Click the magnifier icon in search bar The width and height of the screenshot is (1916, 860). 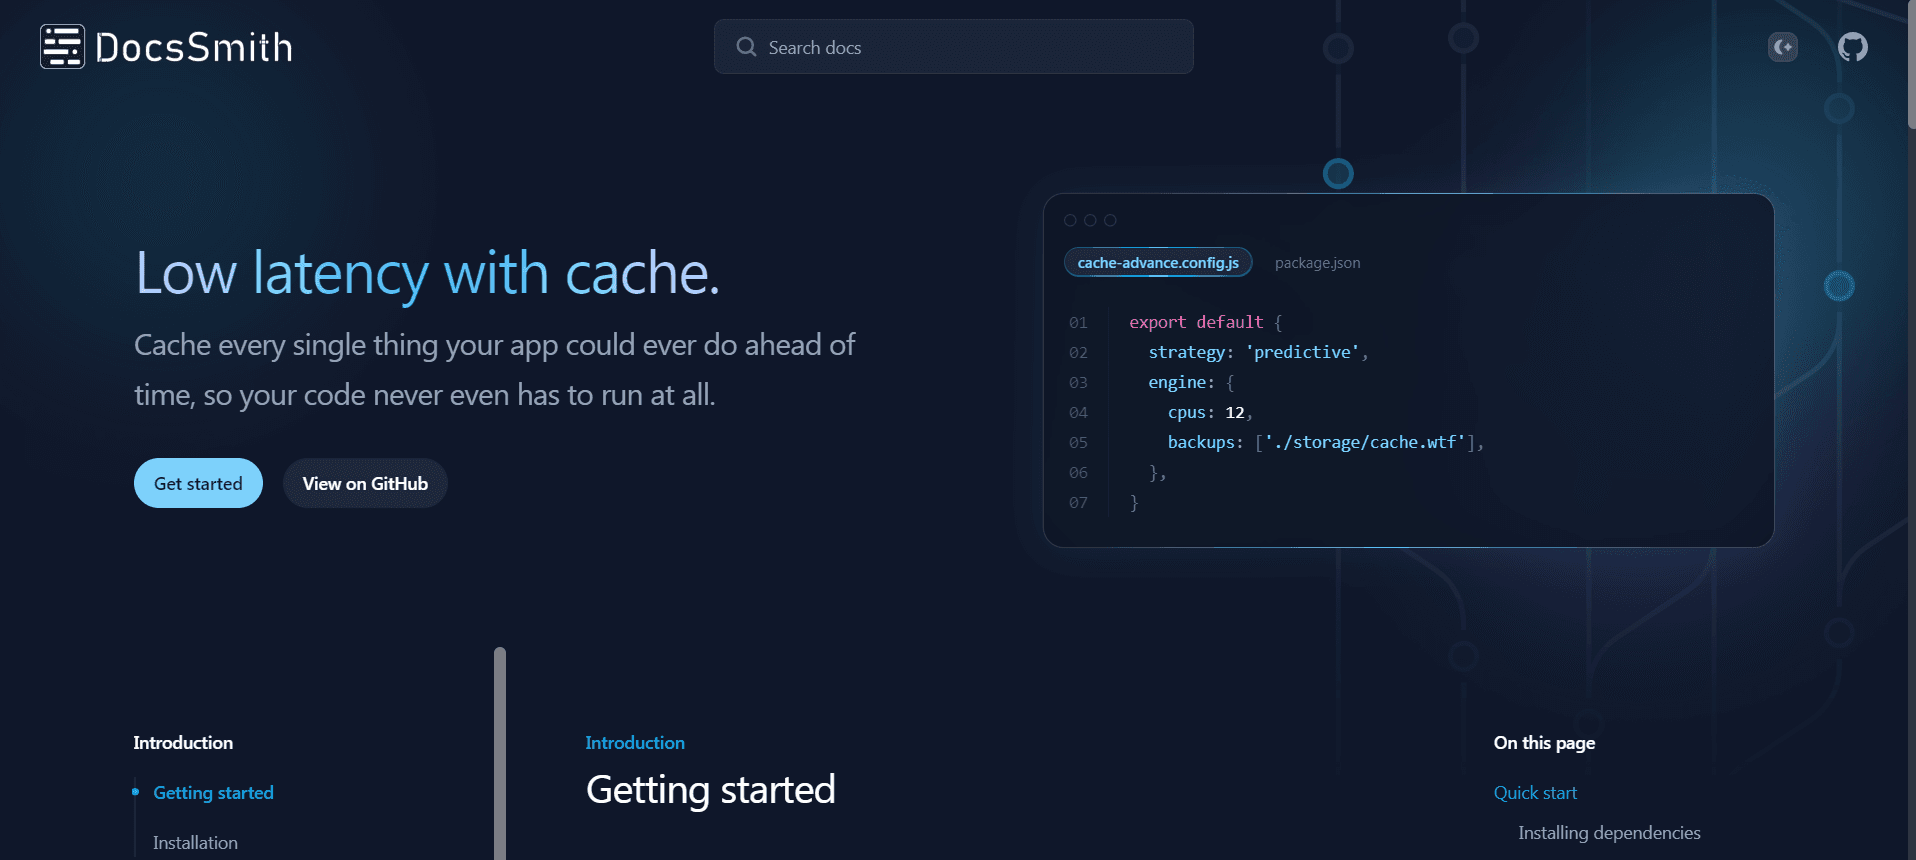click(x=746, y=47)
